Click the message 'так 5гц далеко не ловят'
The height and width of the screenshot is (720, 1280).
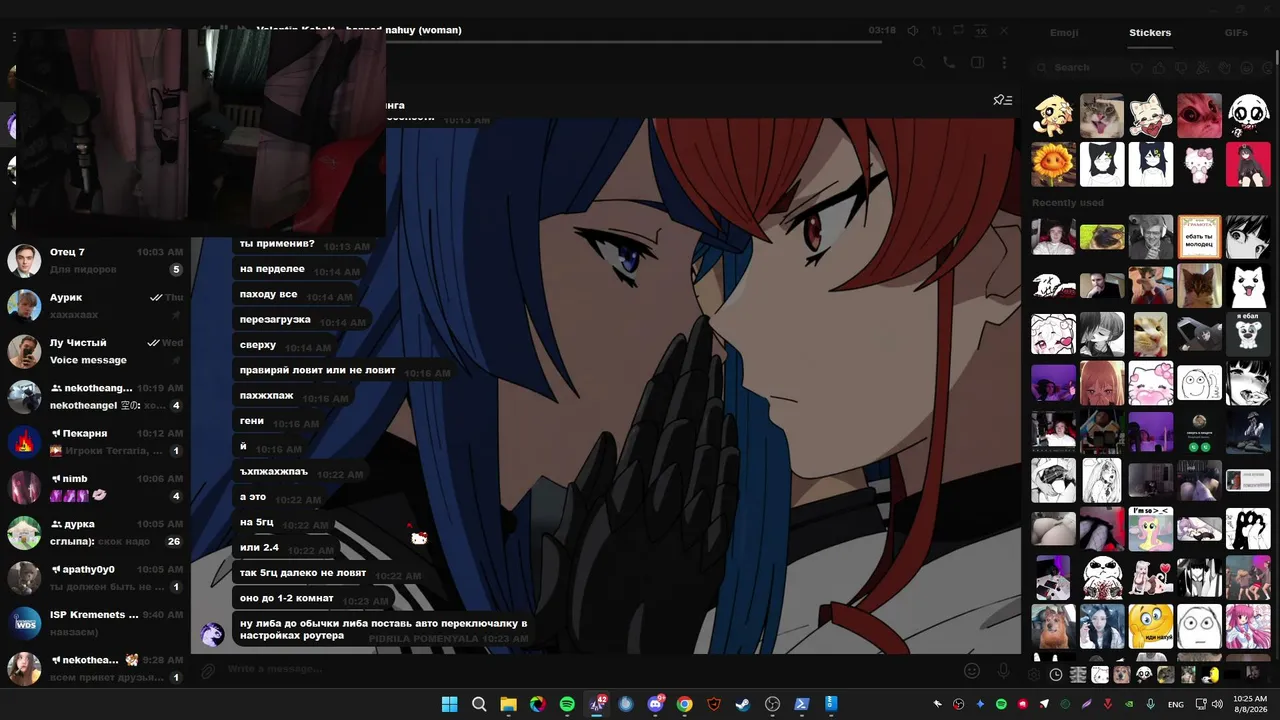click(330, 573)
